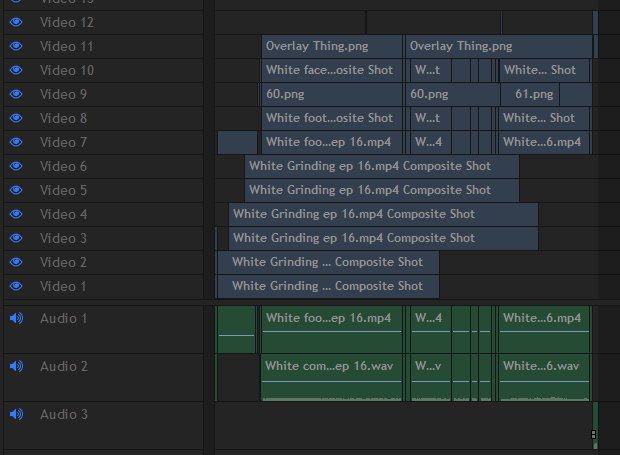Select second Overlay Thing.png clip on Video 11
Image resolution: width=620 pixels, height=455 pixels.
pos(499,46)
